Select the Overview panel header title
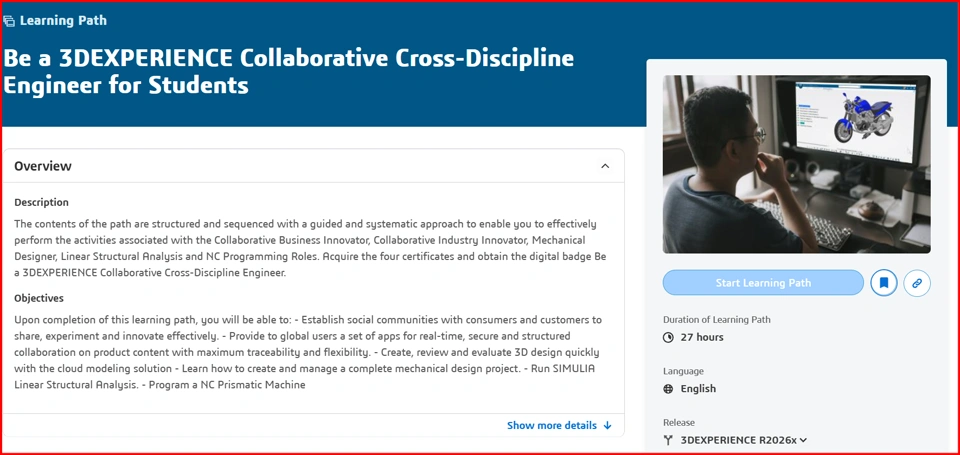Image resolution: width=960 pixels, height=455 pixels. pyautogui.click(x=43, y=166)
